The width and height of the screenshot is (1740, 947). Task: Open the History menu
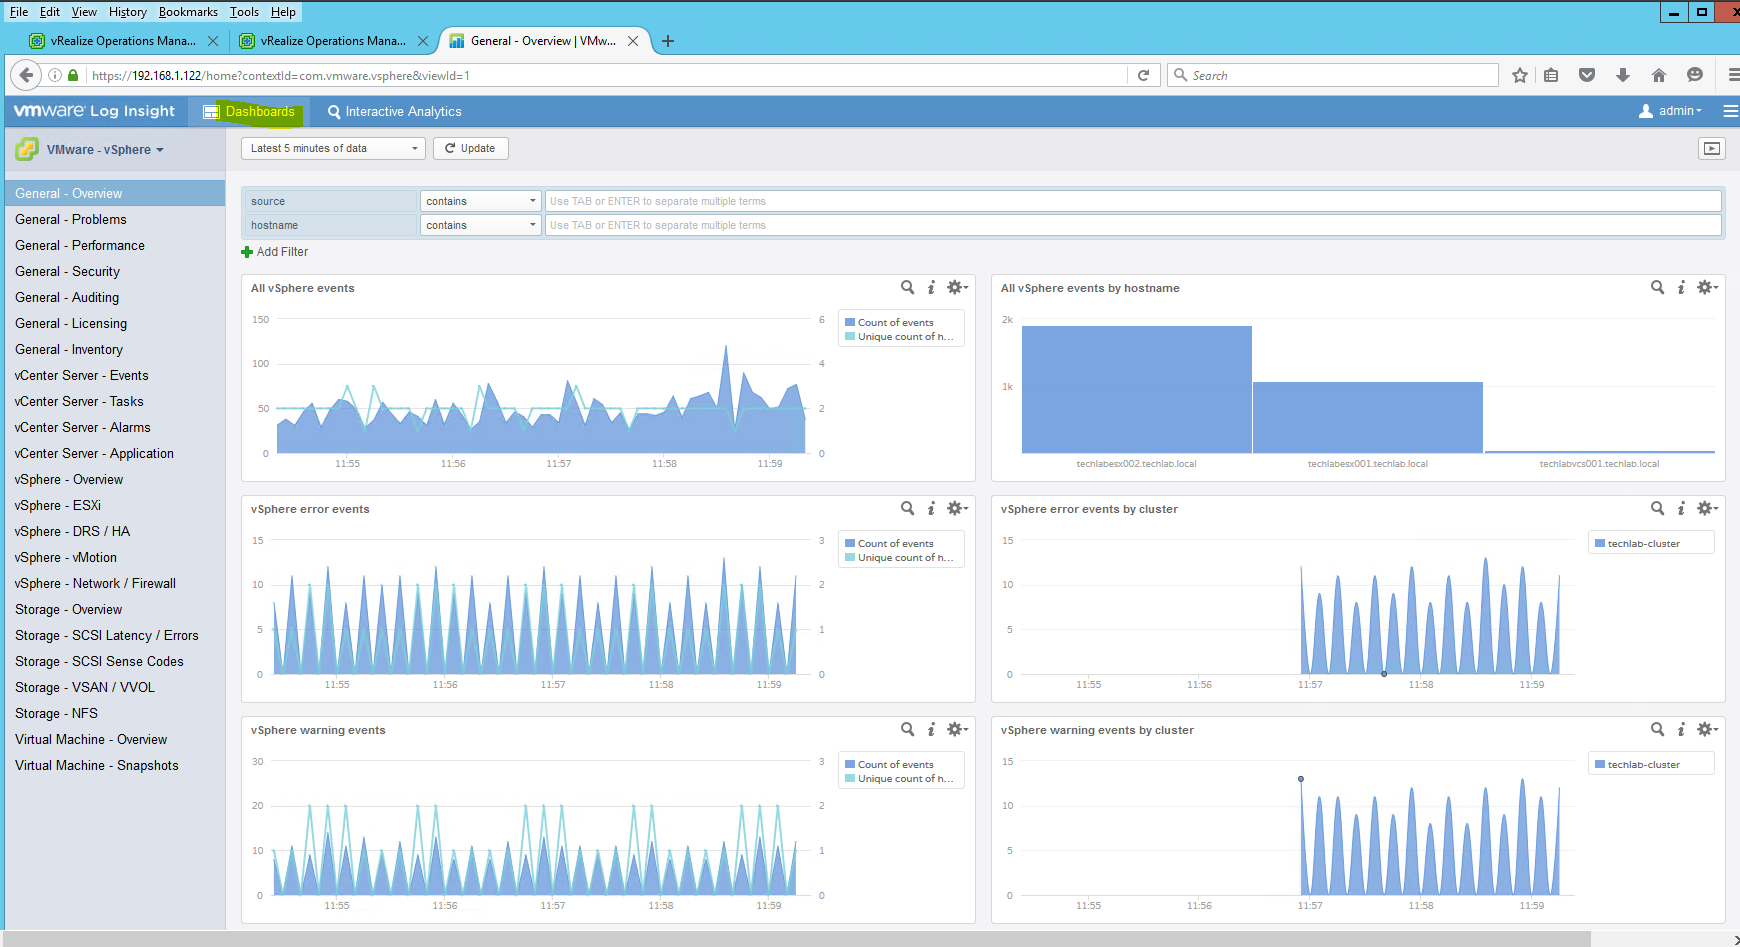tap(127, 12)
